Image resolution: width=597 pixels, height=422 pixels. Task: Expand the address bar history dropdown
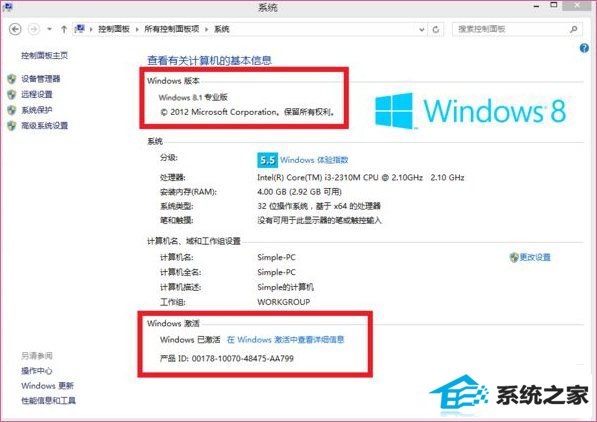421,29
